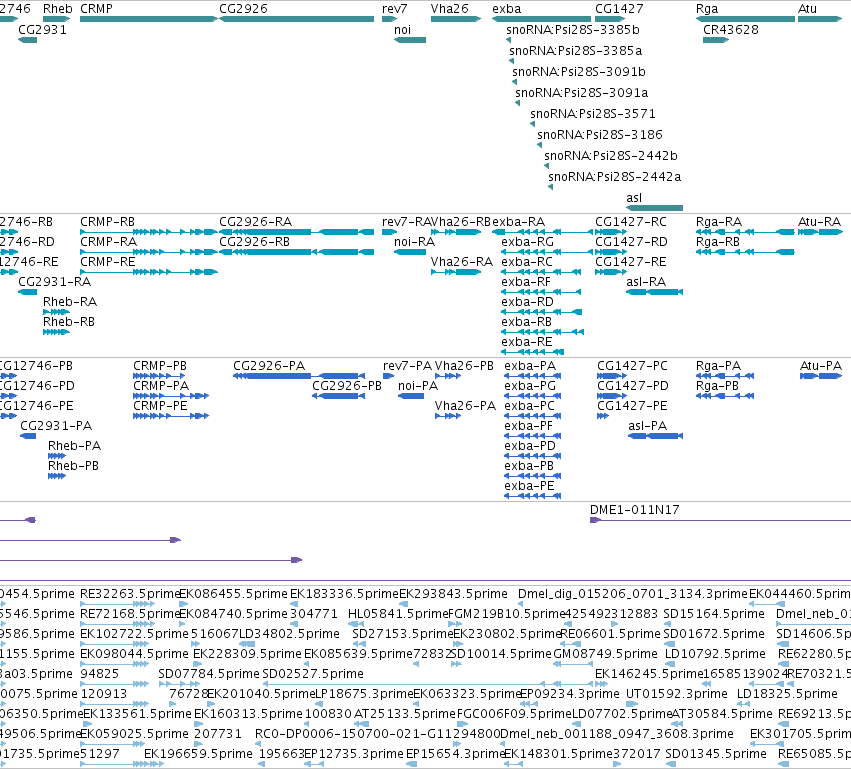This screenshot has height=769, width=851.
Task: Click the CG2926-RB transcript label
Action: pos(255,242)
